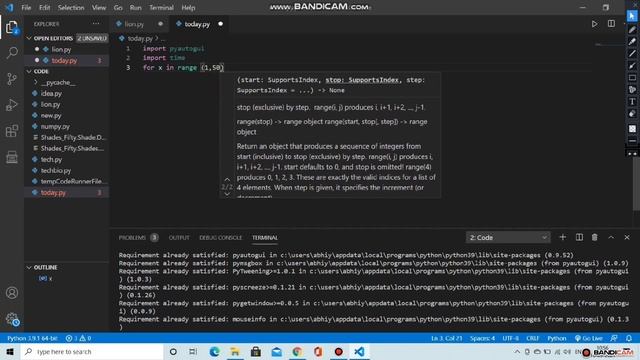Show previous signature help overload
This screenshot has height=360, width=640.
tap(227, 180)
